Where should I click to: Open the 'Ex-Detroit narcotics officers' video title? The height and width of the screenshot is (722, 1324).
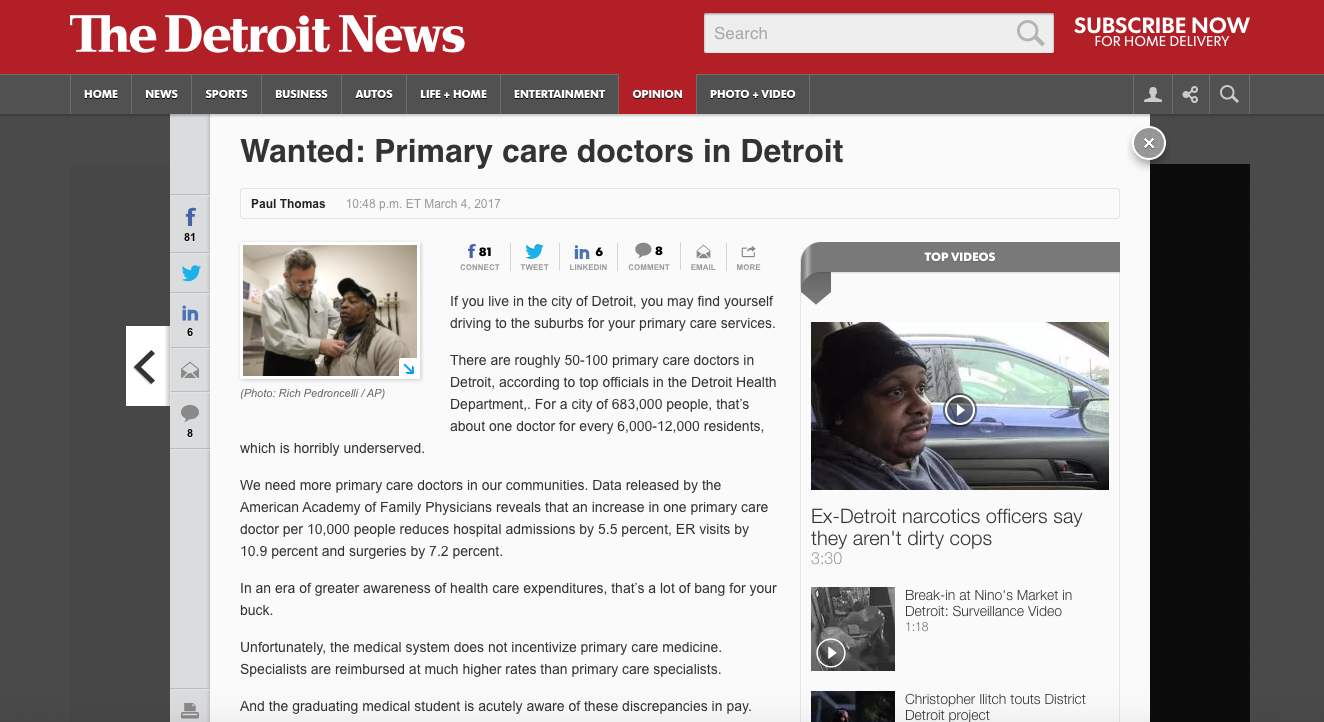click(946, 527)
